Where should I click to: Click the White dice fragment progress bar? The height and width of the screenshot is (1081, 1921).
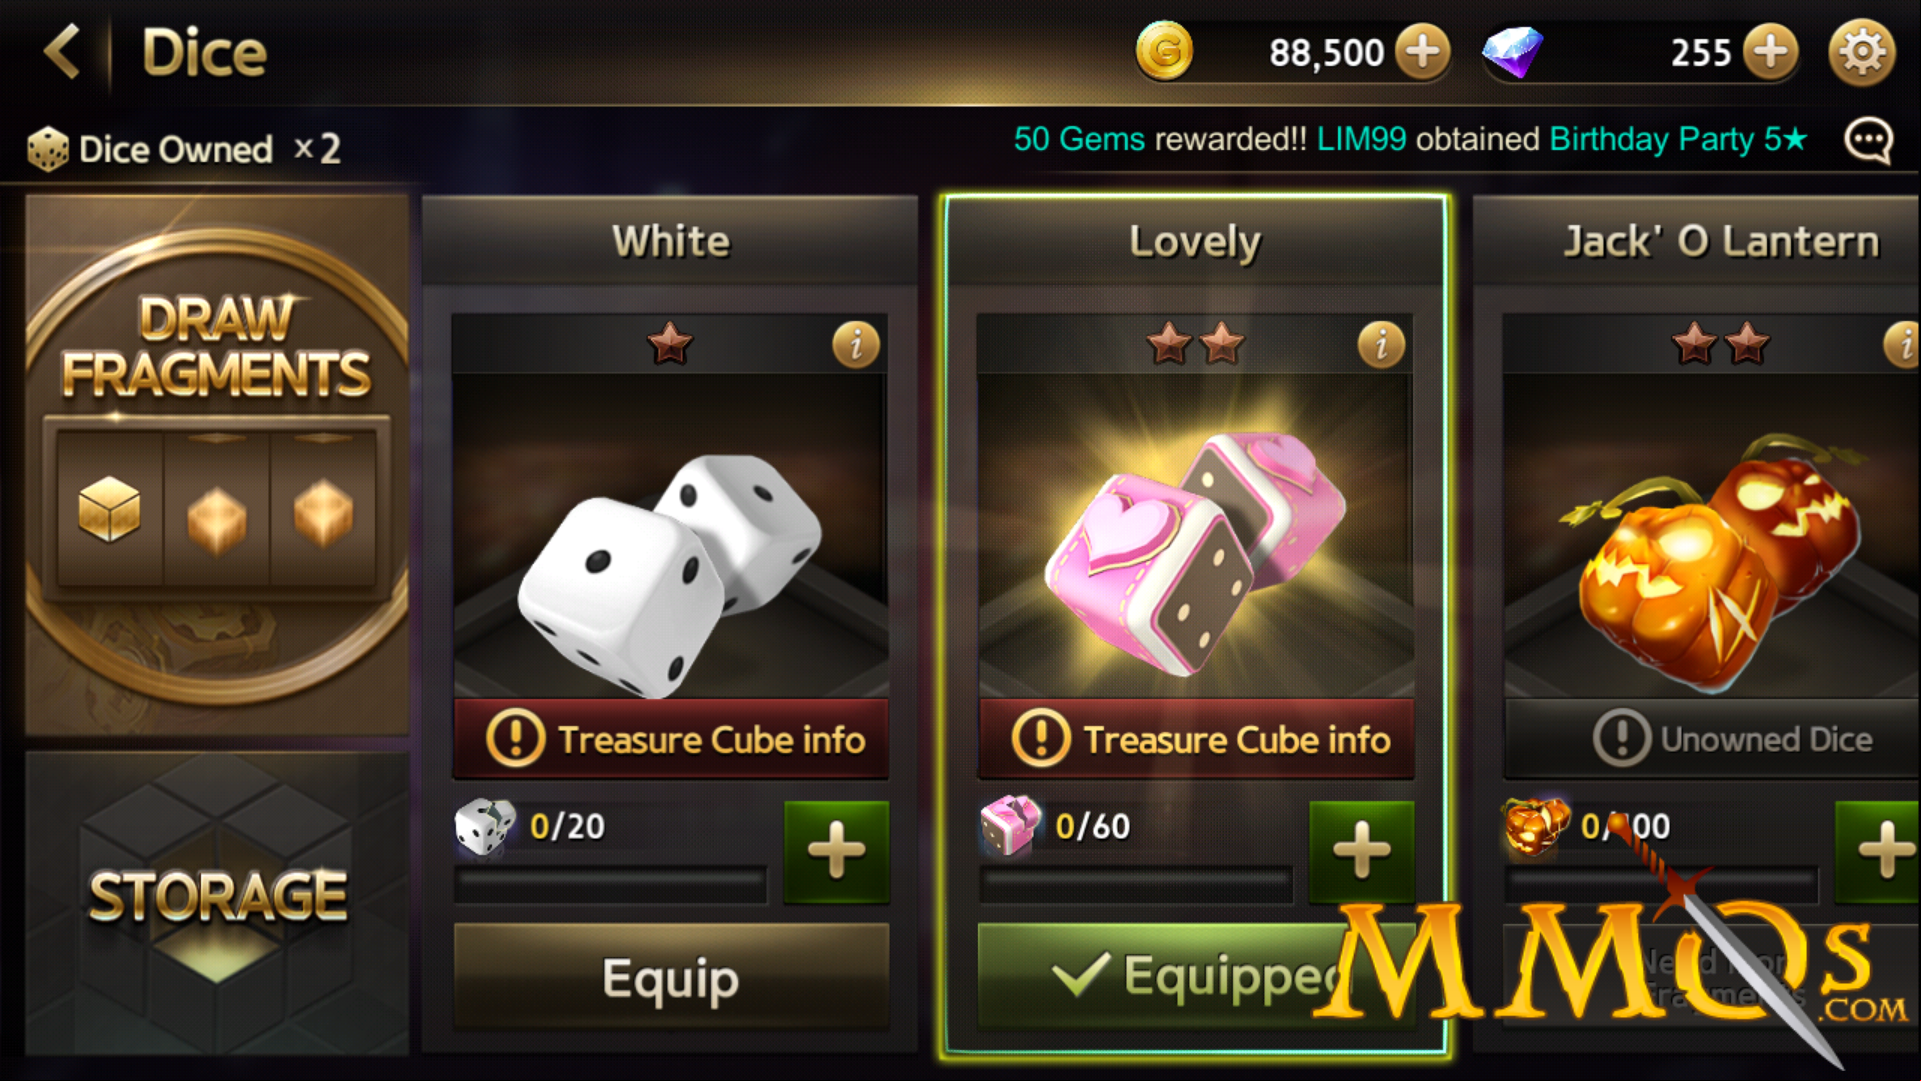tap(611, 885)
